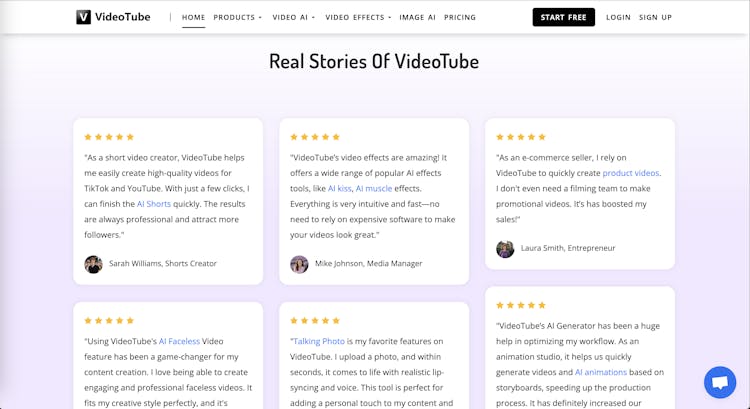The image size is (750, 409).
Task: Click Sarah Williams' avatar photo
Action: coord(93,264)
